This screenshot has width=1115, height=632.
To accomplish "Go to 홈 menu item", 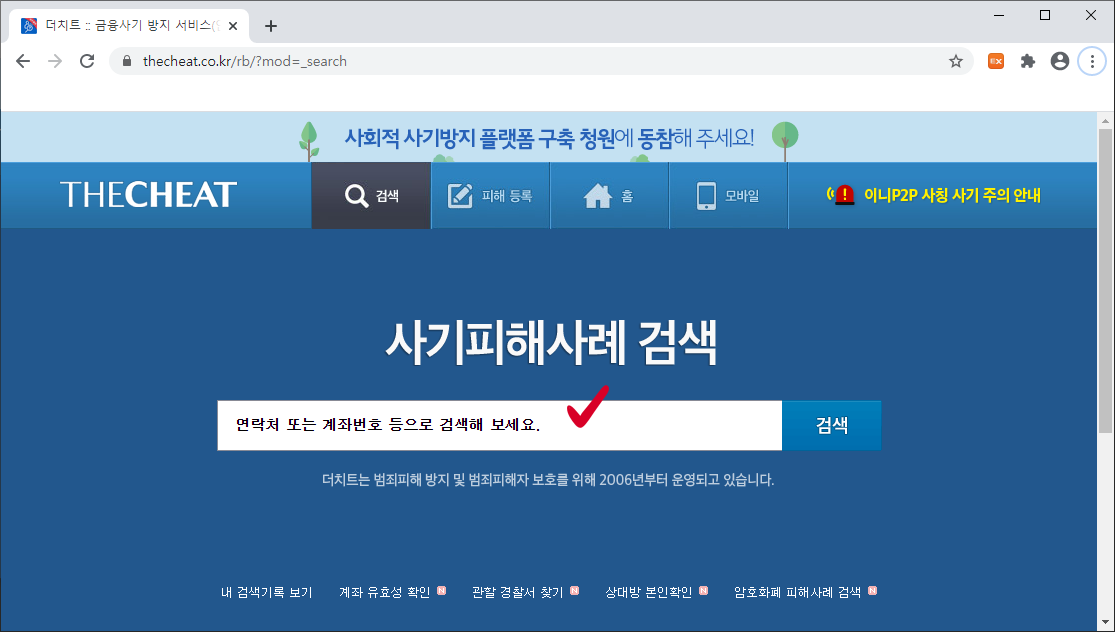I will click(609, 196).
